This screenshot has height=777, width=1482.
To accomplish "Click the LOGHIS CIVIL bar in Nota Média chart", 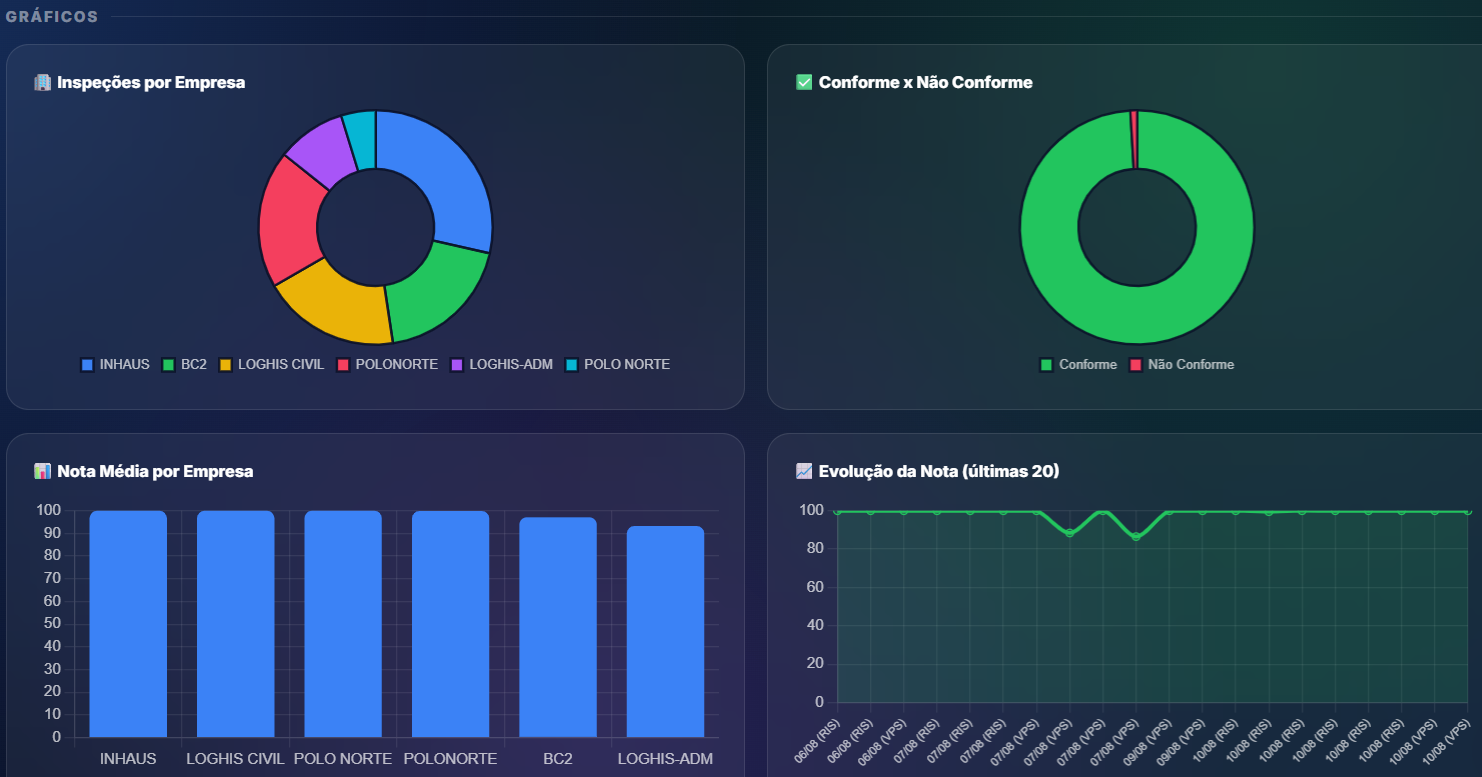I will [235, 624].
